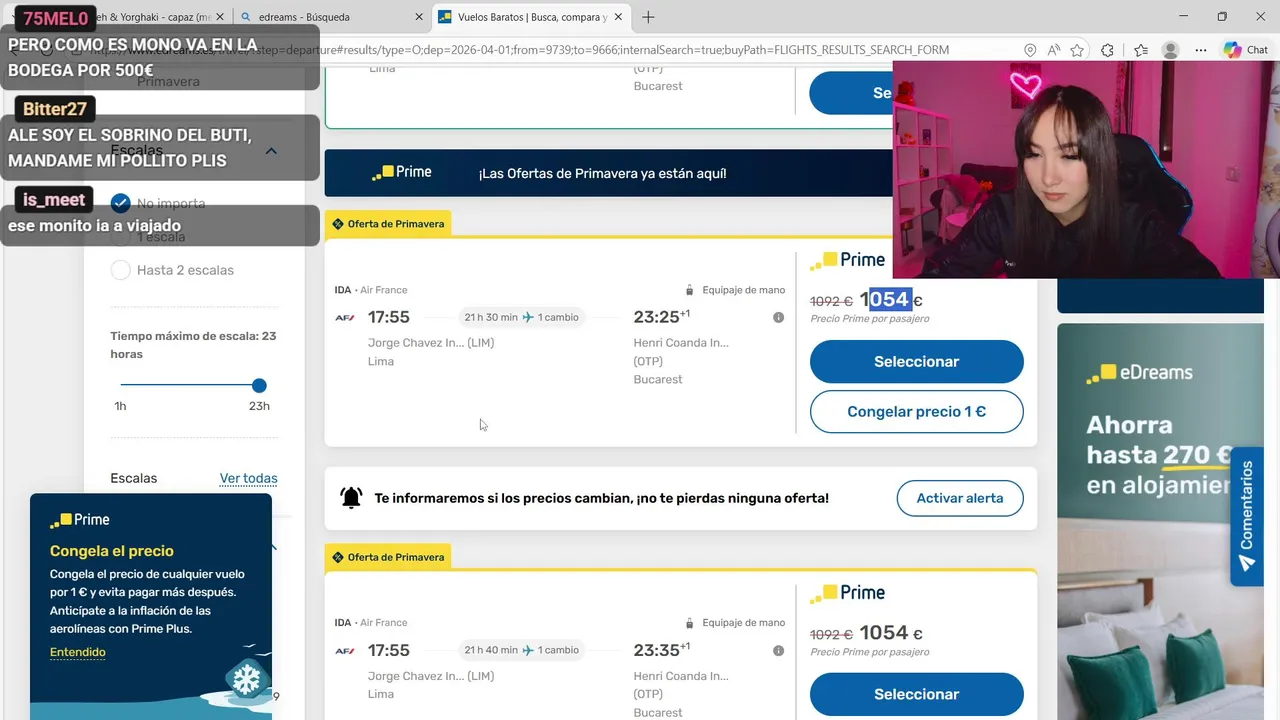Screen dimensions: 1280x720
Task: Click Ver todas link under Escalas
Action: [248, 478]
